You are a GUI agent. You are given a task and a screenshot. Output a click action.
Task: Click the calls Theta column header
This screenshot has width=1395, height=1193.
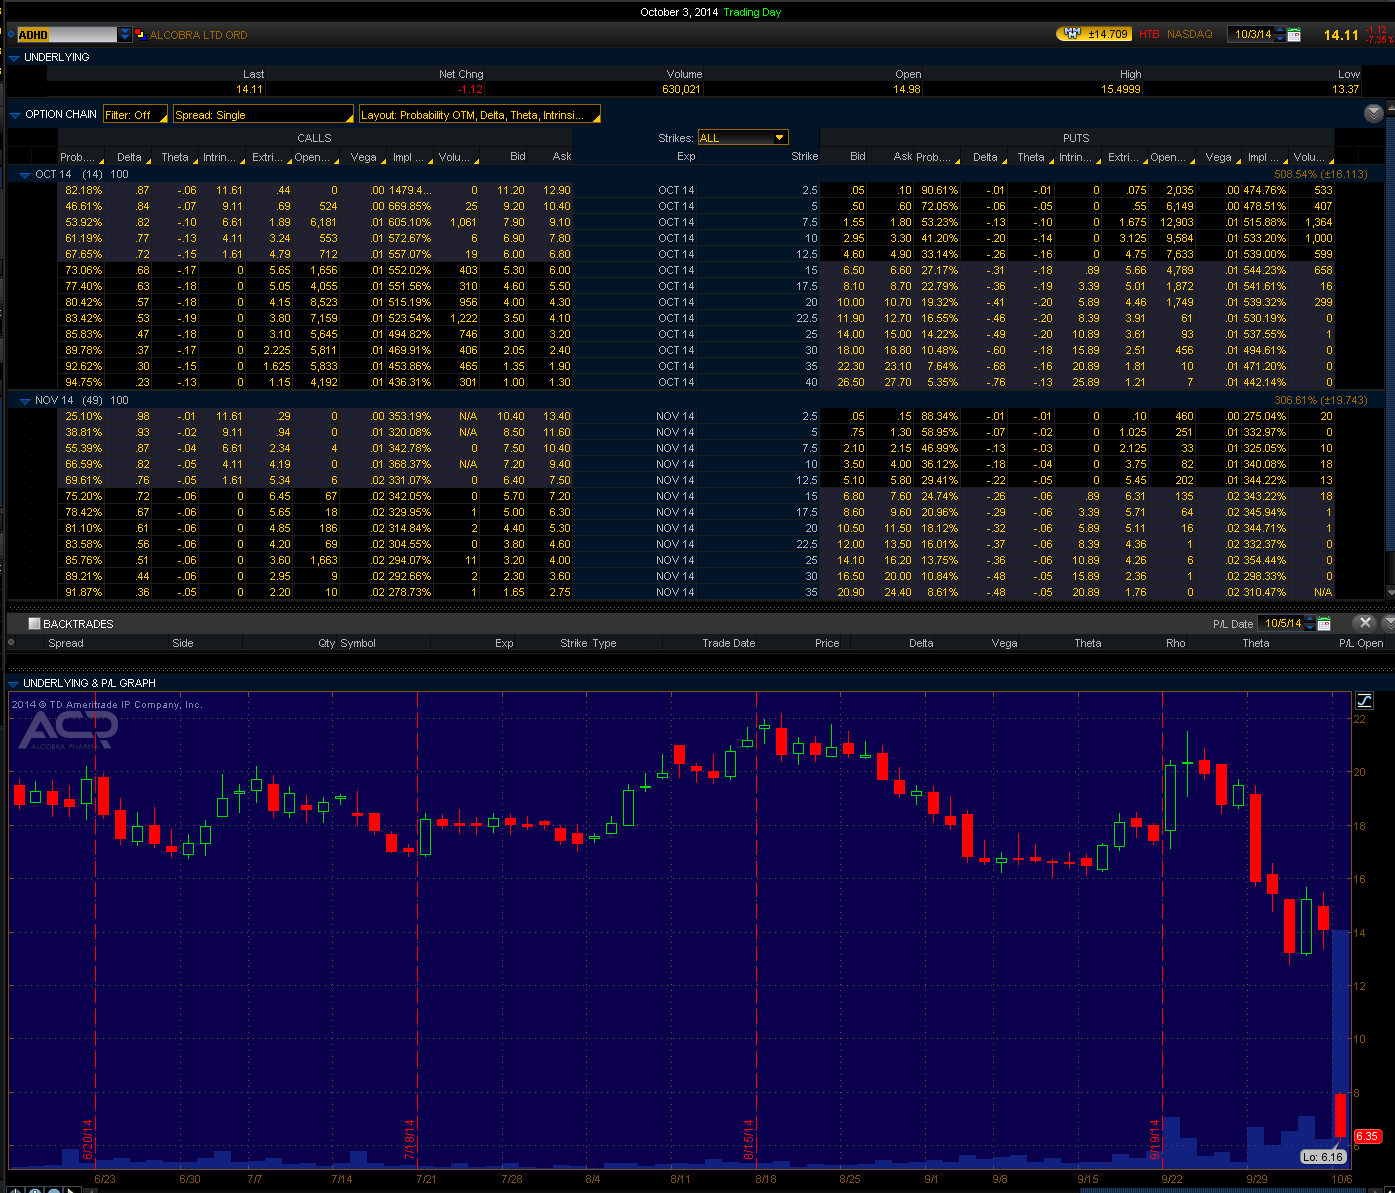click(175, 157)
